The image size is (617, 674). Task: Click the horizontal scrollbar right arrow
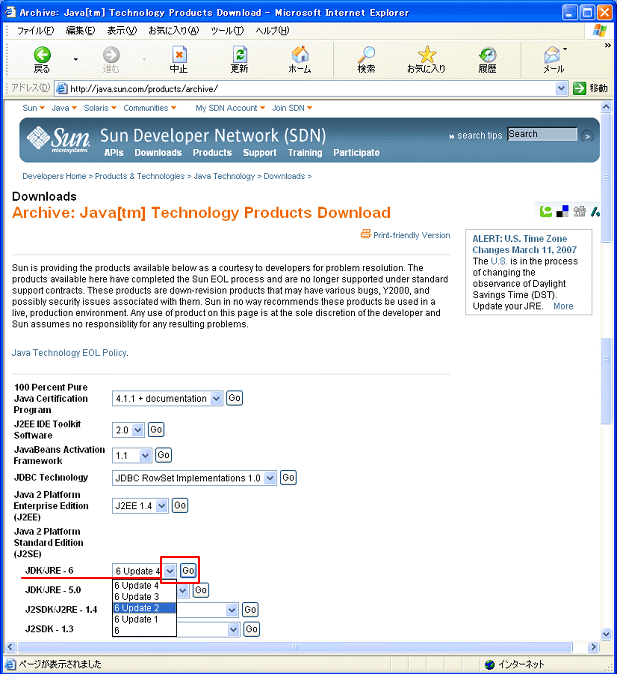[593, 647]
